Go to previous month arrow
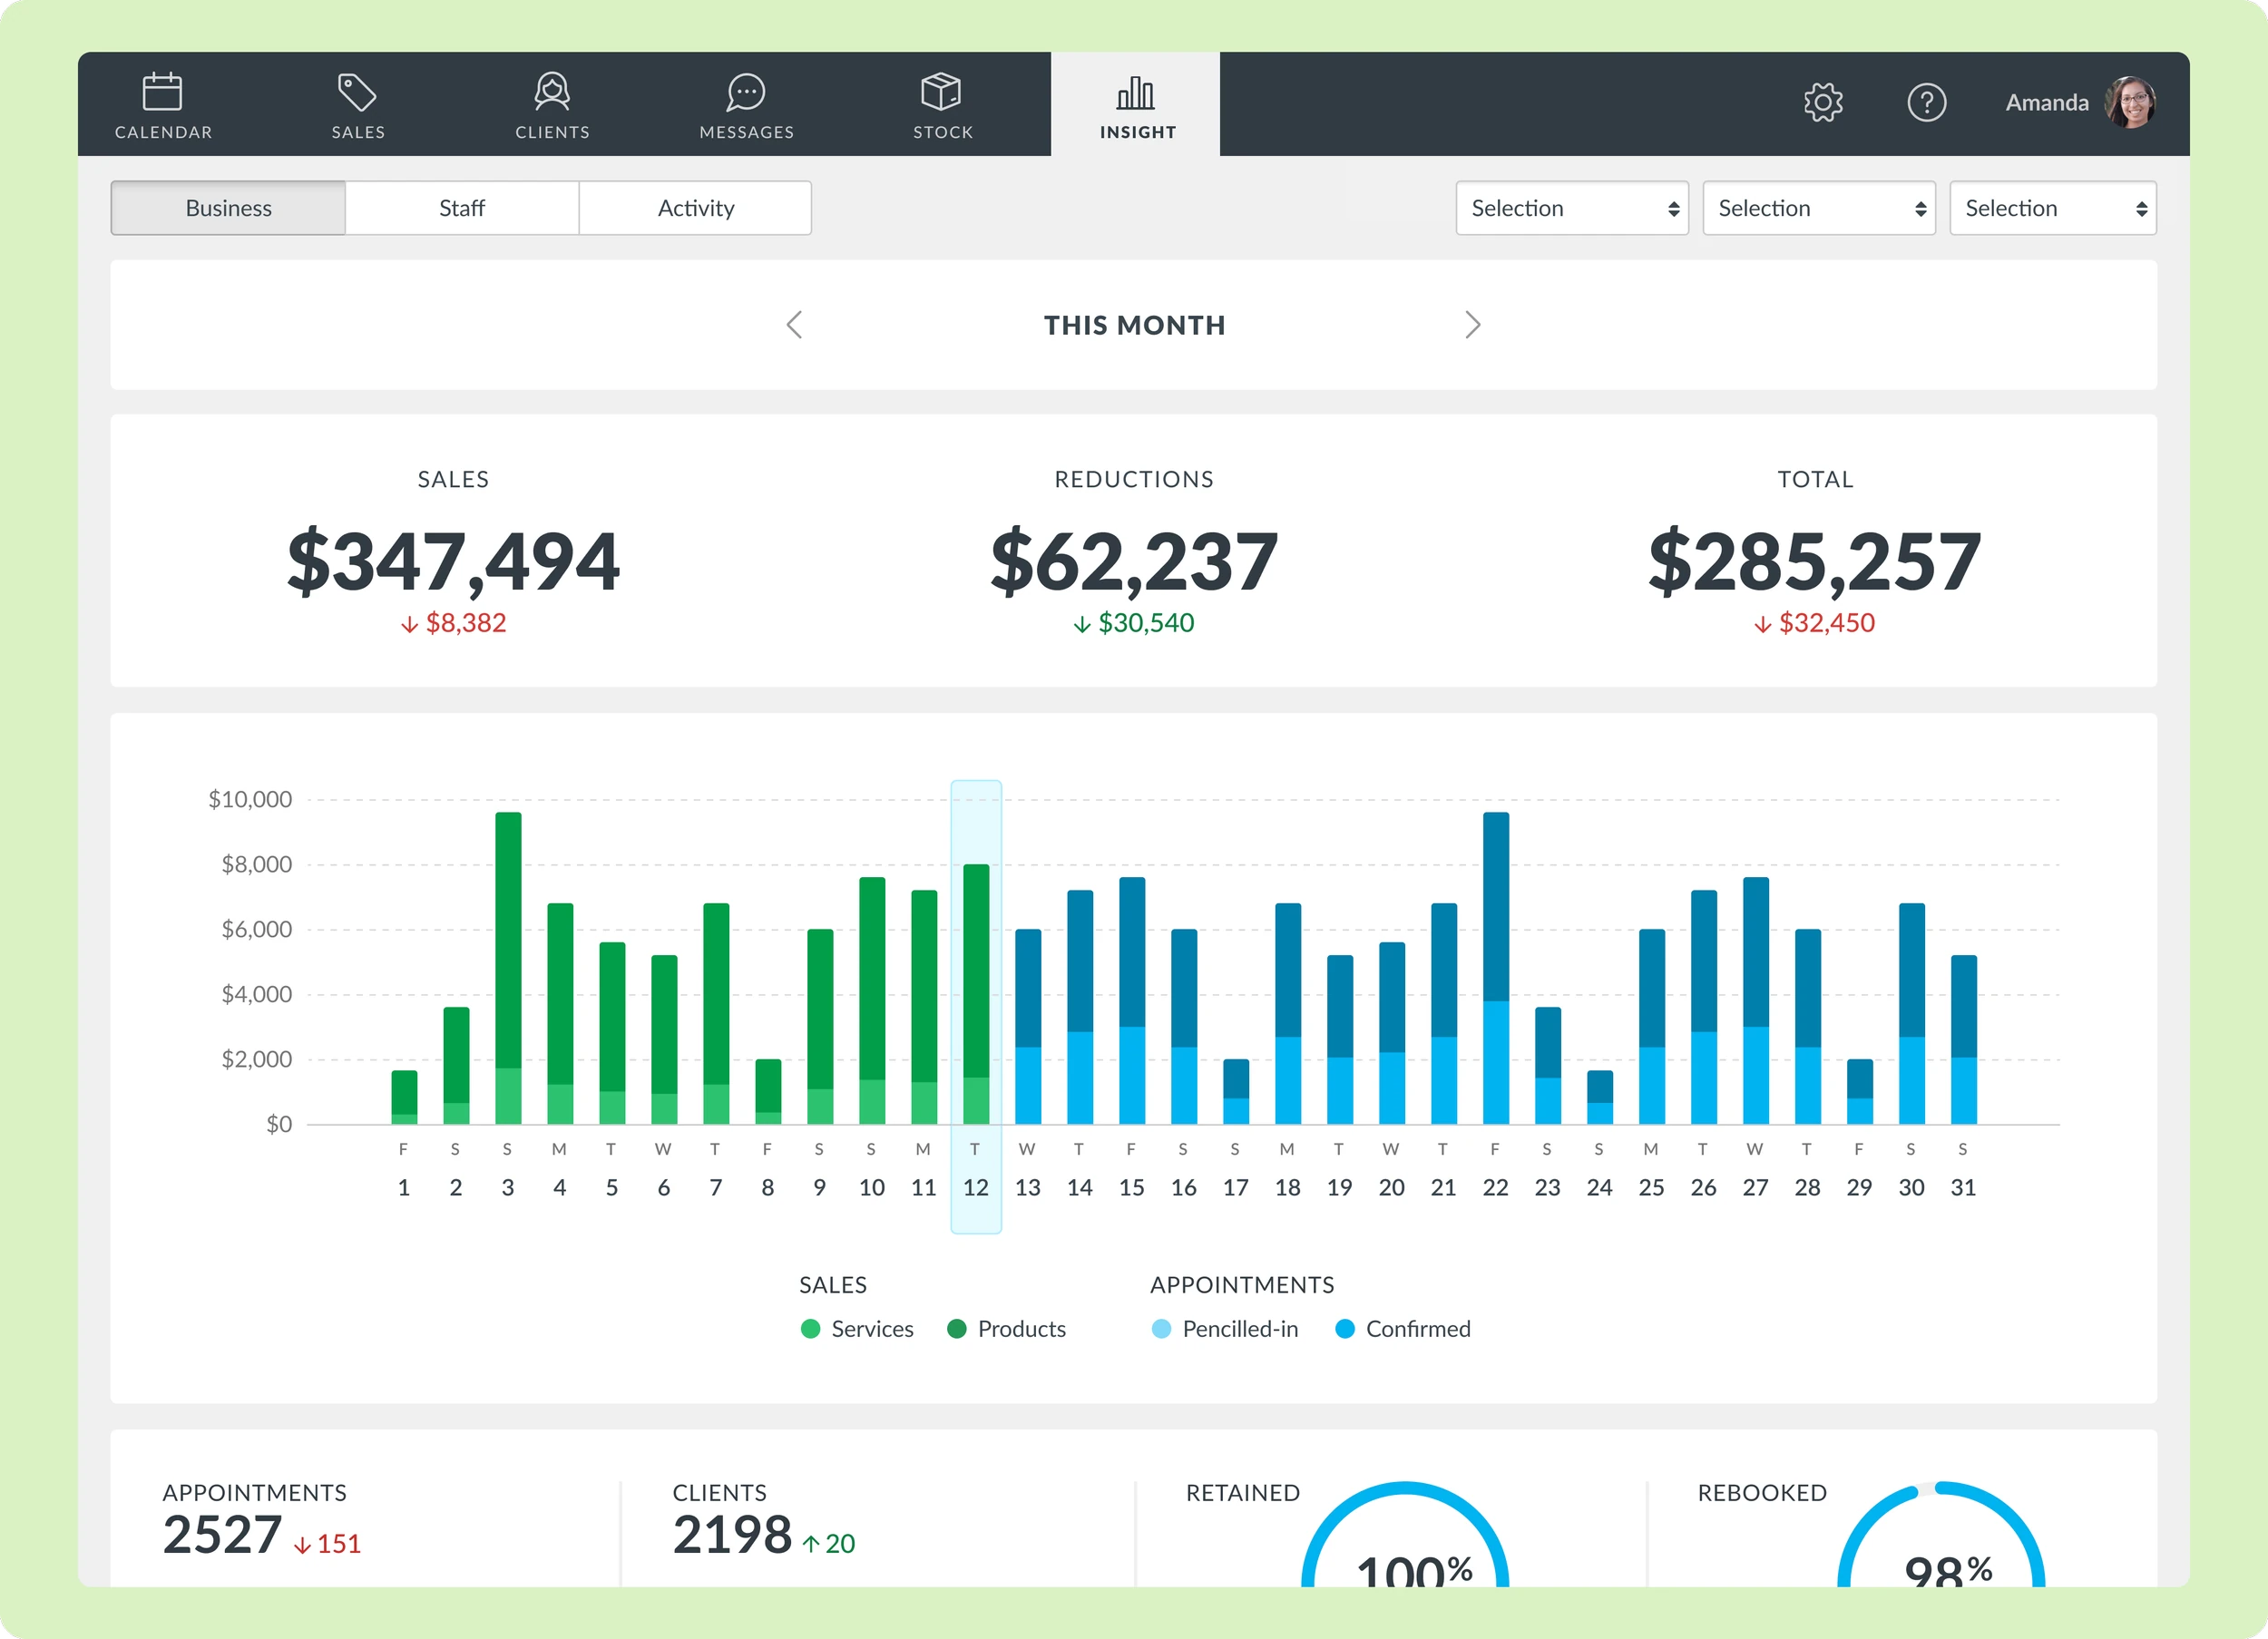Viewport: 2268px width, 1639px height. coord(794,325)
